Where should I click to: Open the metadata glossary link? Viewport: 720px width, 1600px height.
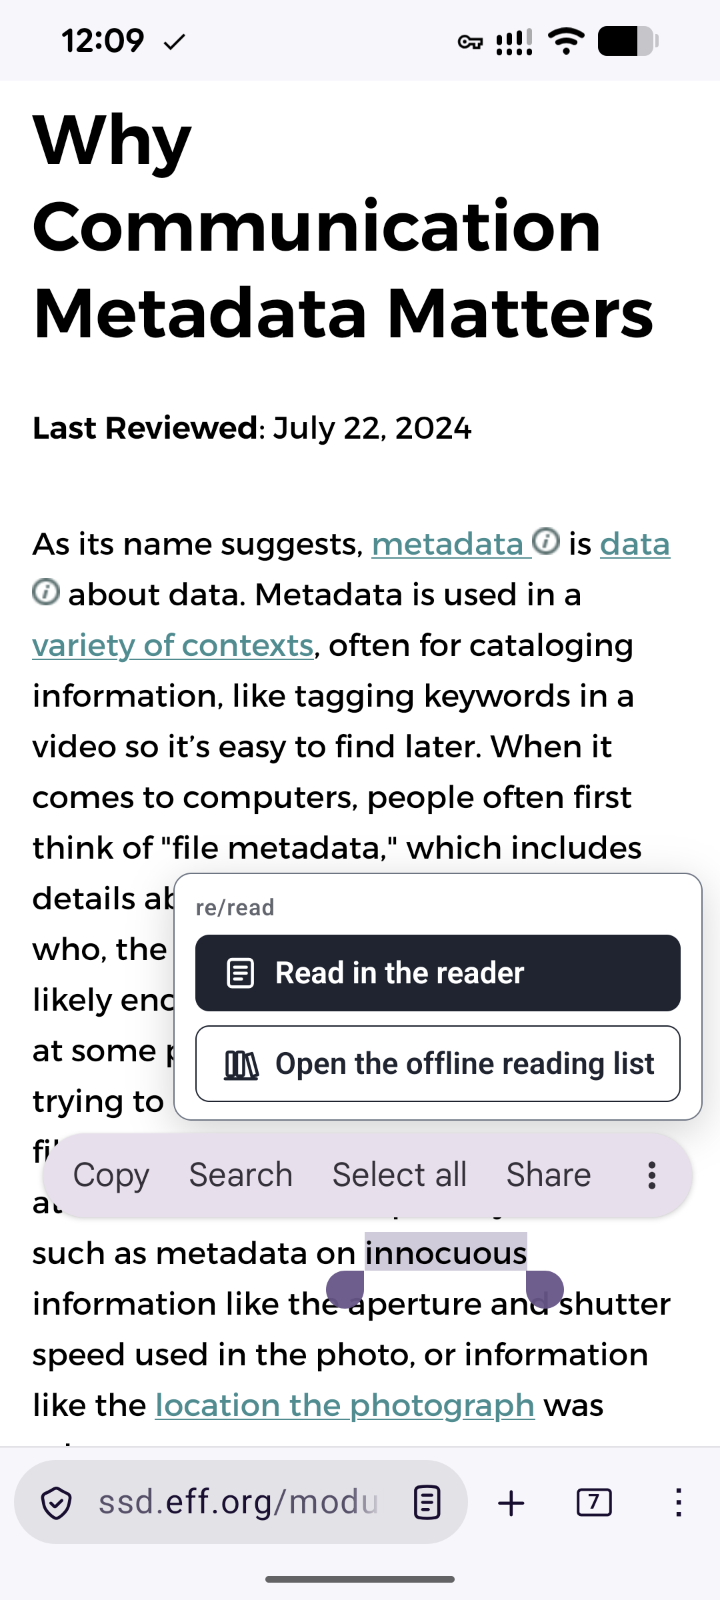[448, 544]
